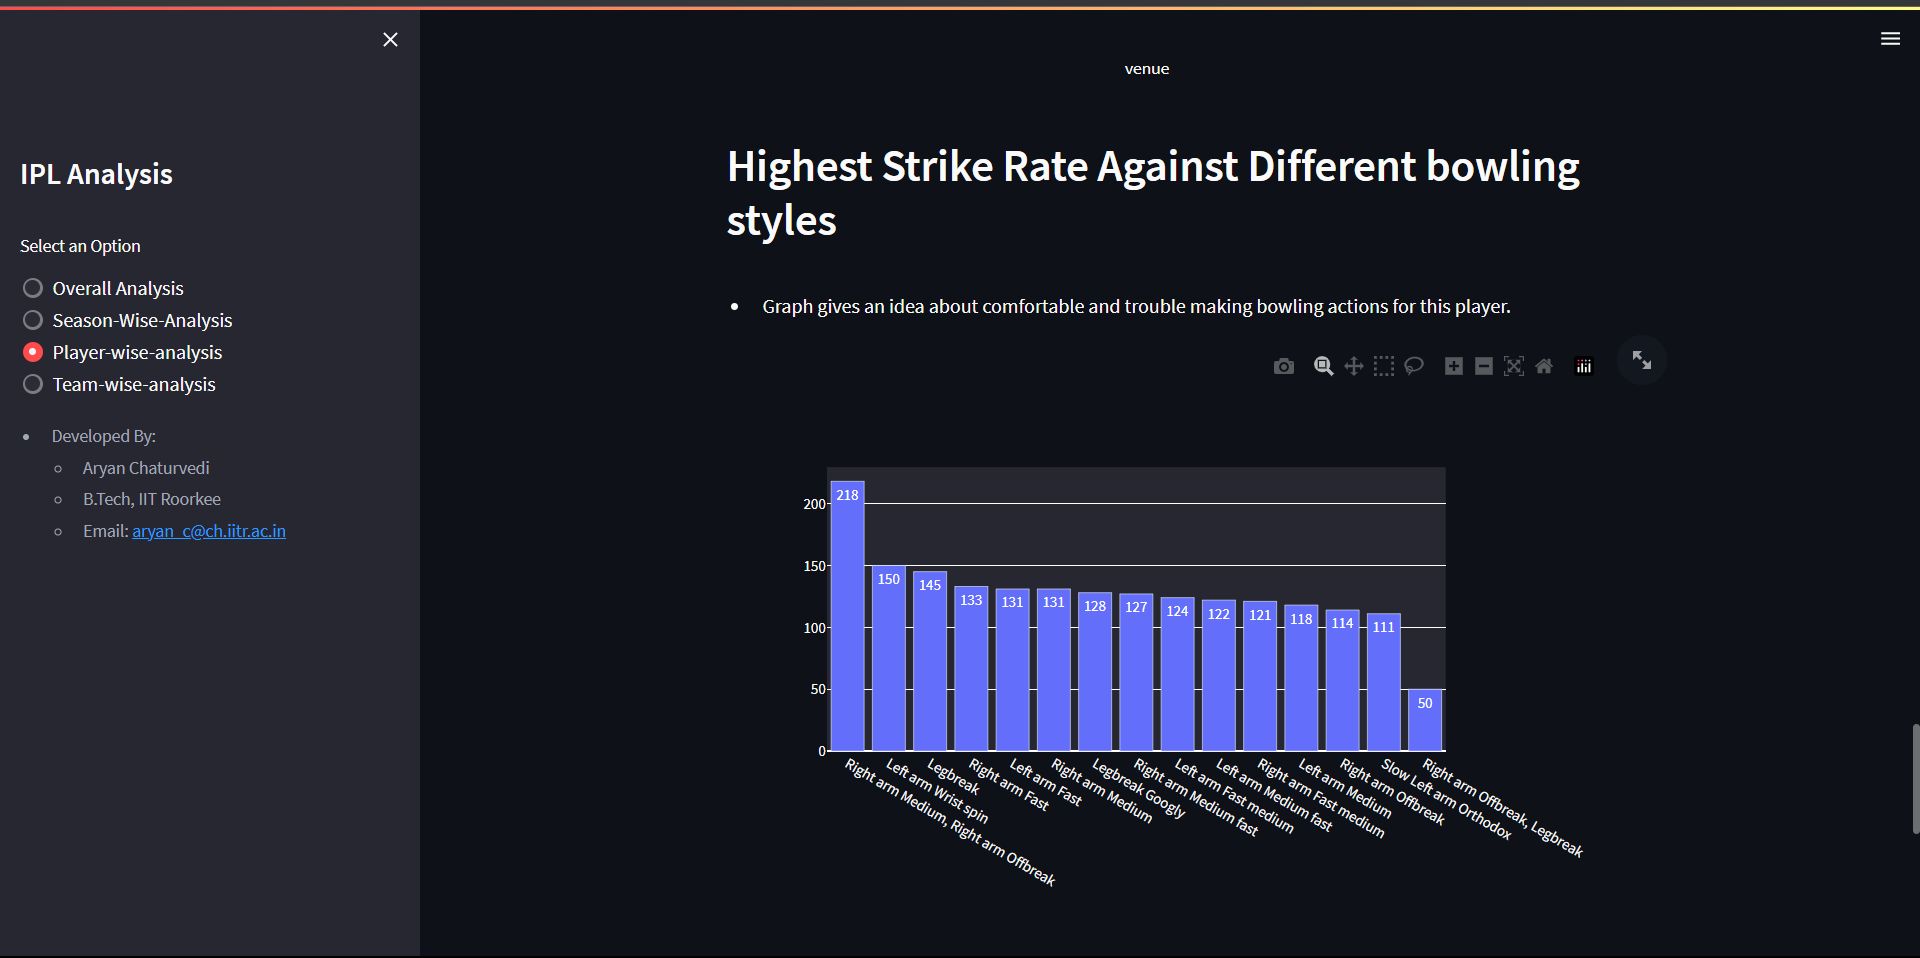This screenshot has height=958, width=1920.
Task: Autoscale the chart axes
Action: pyautogui.click(x=1514, y=366)
